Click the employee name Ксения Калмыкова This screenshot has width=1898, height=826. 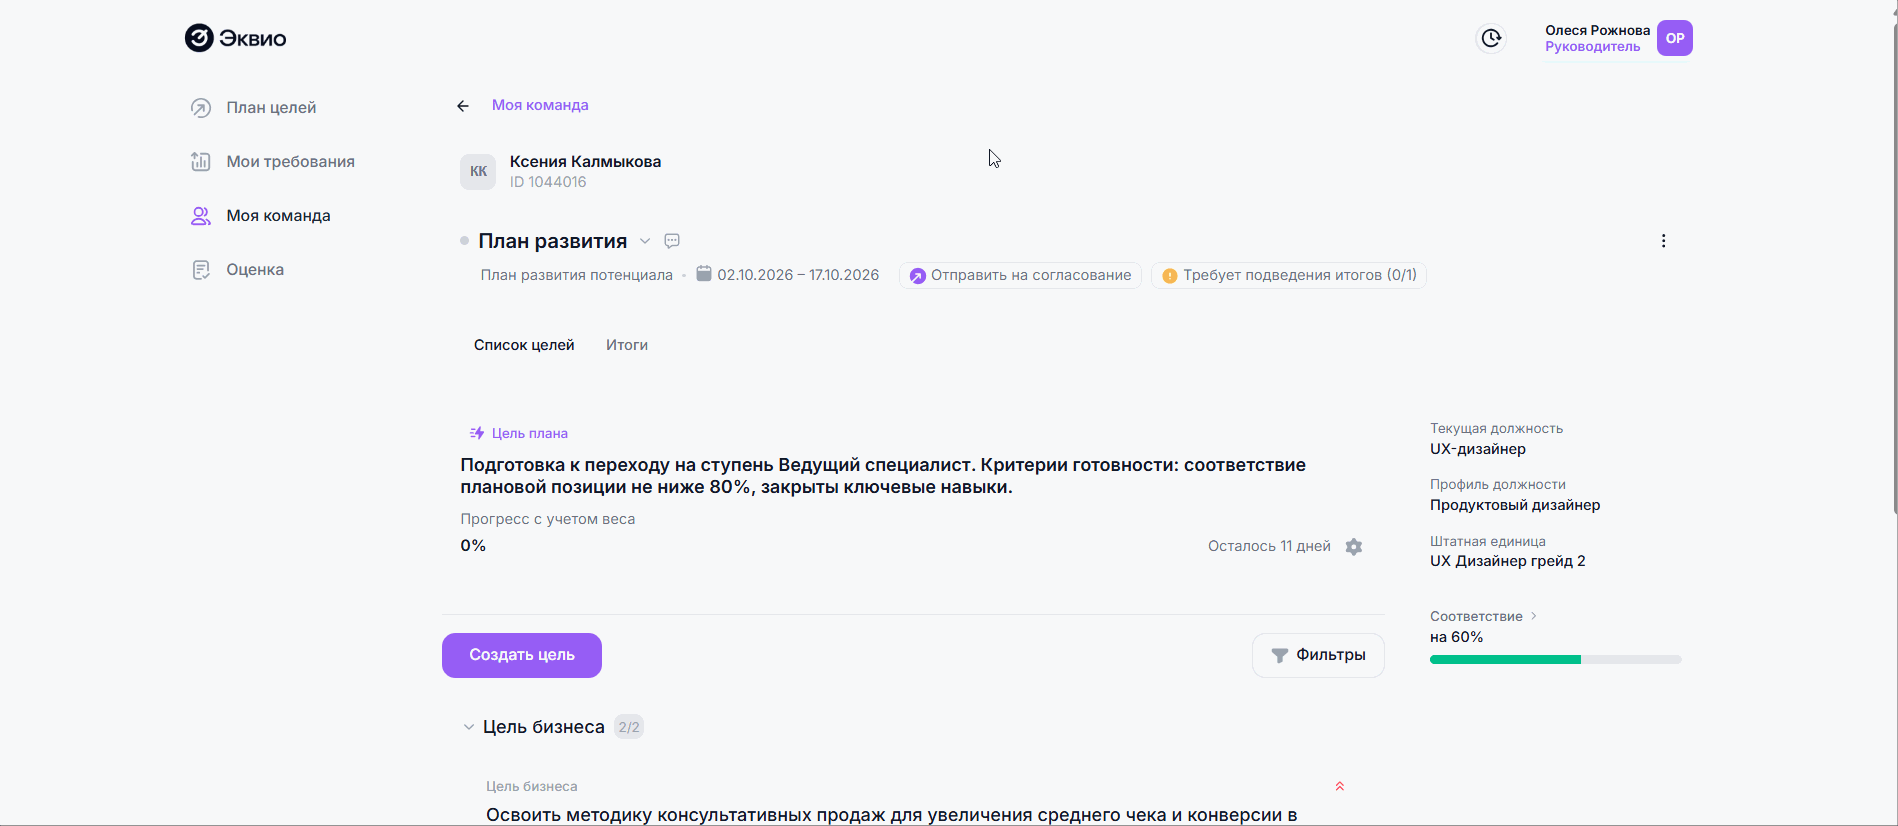(x=585, y=161)
